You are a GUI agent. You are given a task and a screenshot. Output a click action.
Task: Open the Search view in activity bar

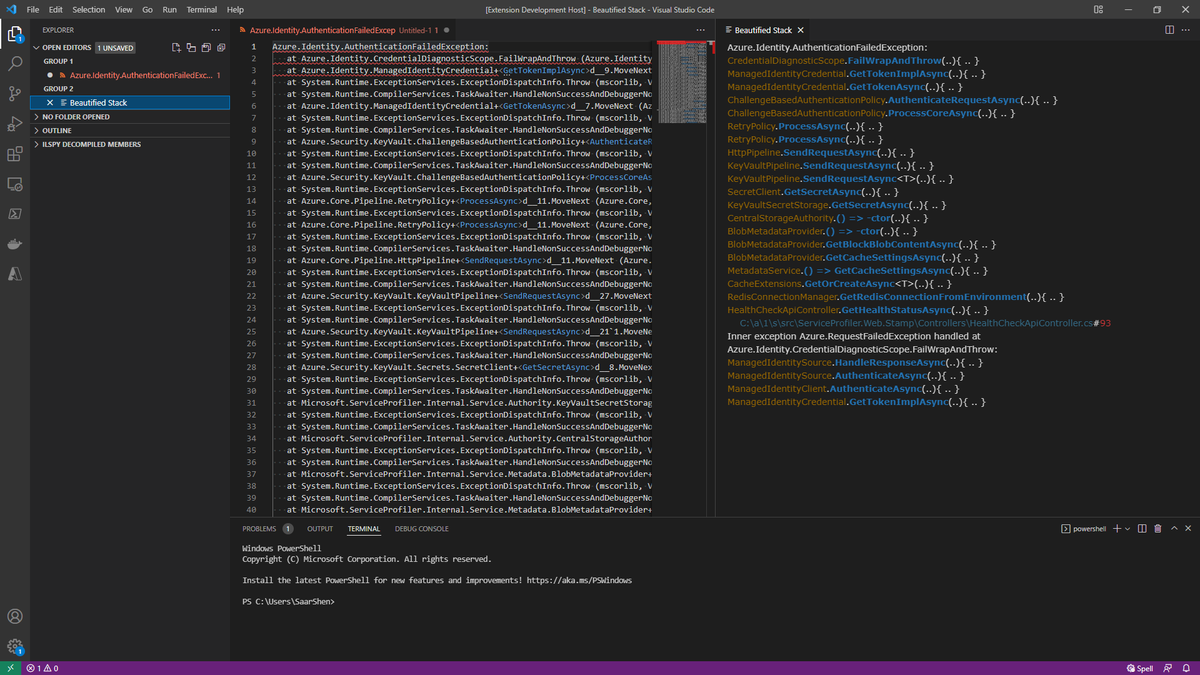(x=15, y=63)
